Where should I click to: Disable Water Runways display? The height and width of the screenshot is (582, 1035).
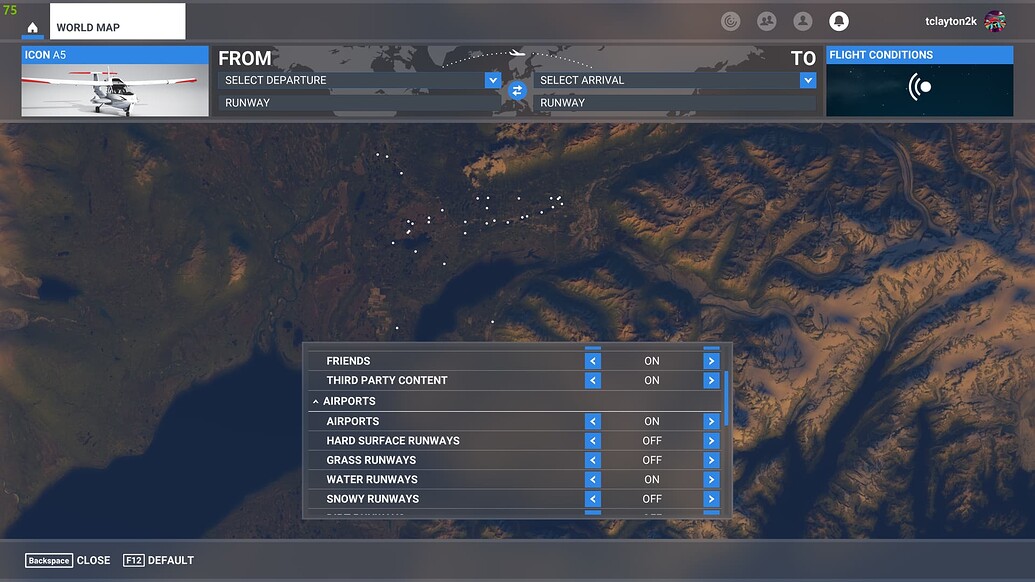592,479
